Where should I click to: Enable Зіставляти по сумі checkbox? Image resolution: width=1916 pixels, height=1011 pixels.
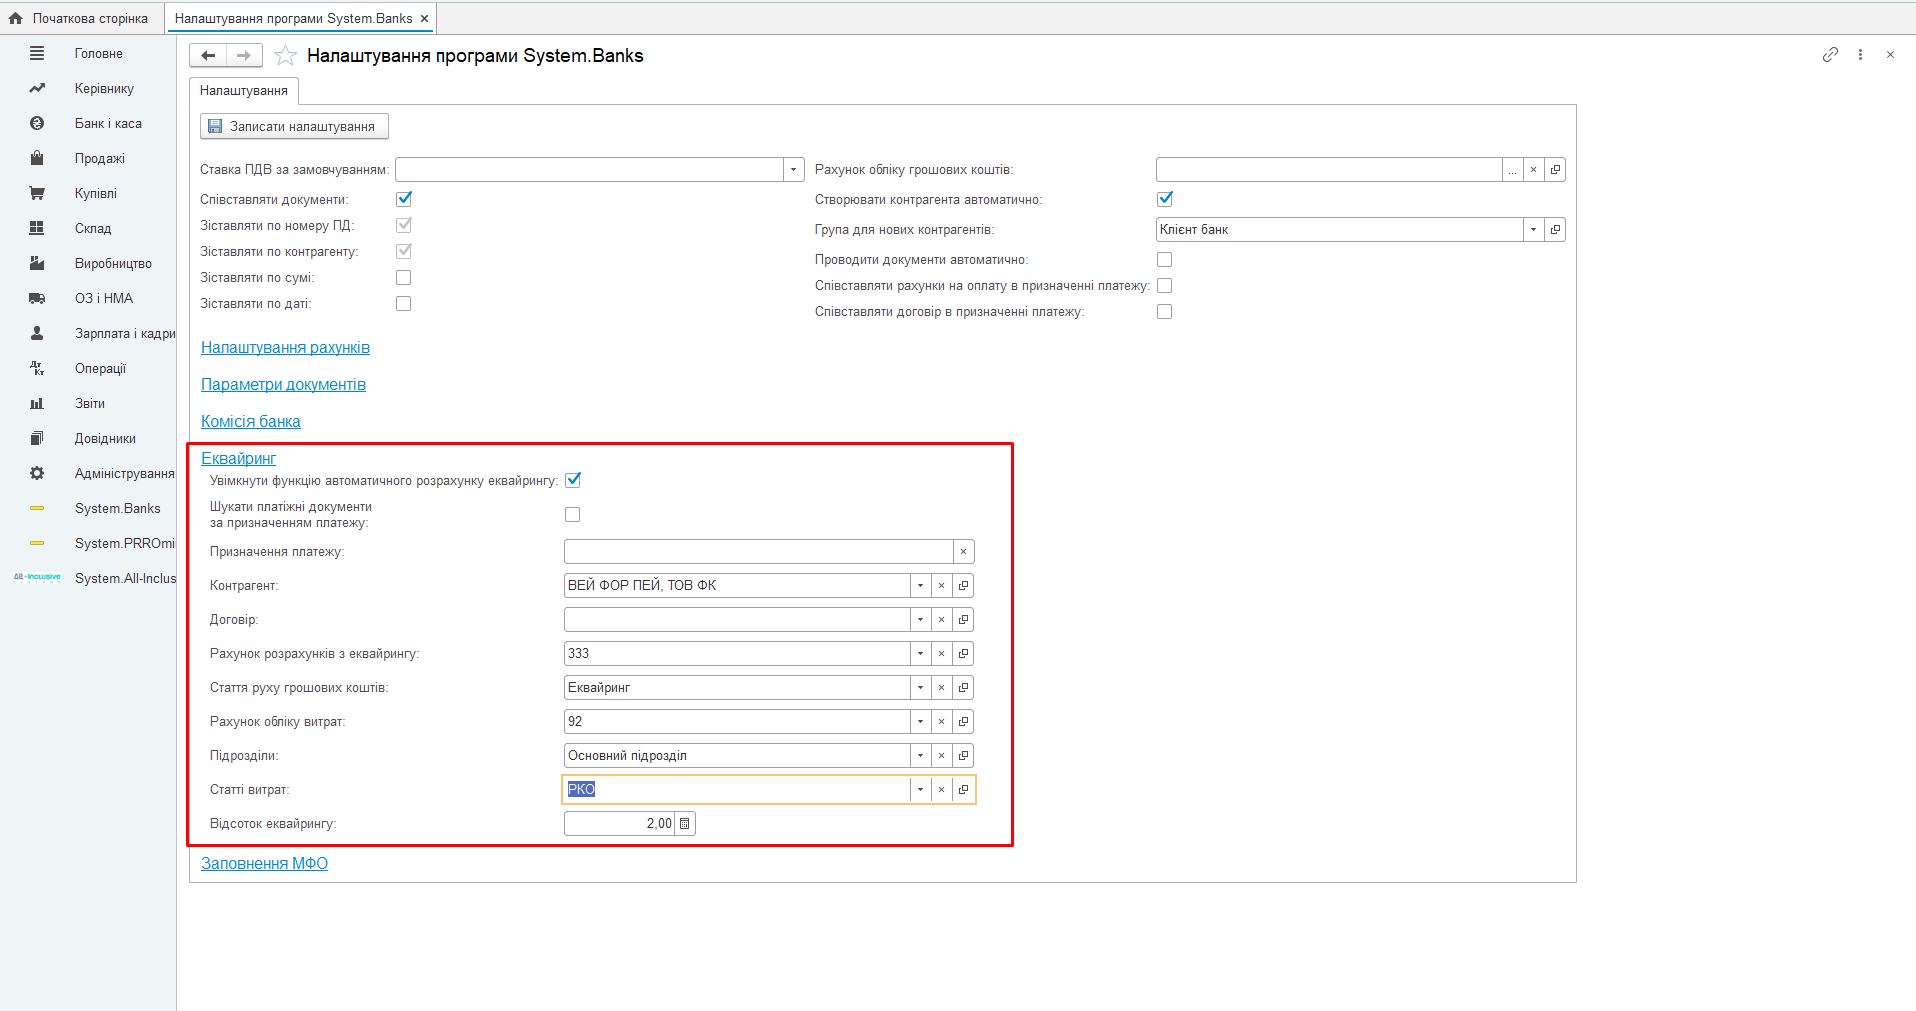(x=404, y=278)
